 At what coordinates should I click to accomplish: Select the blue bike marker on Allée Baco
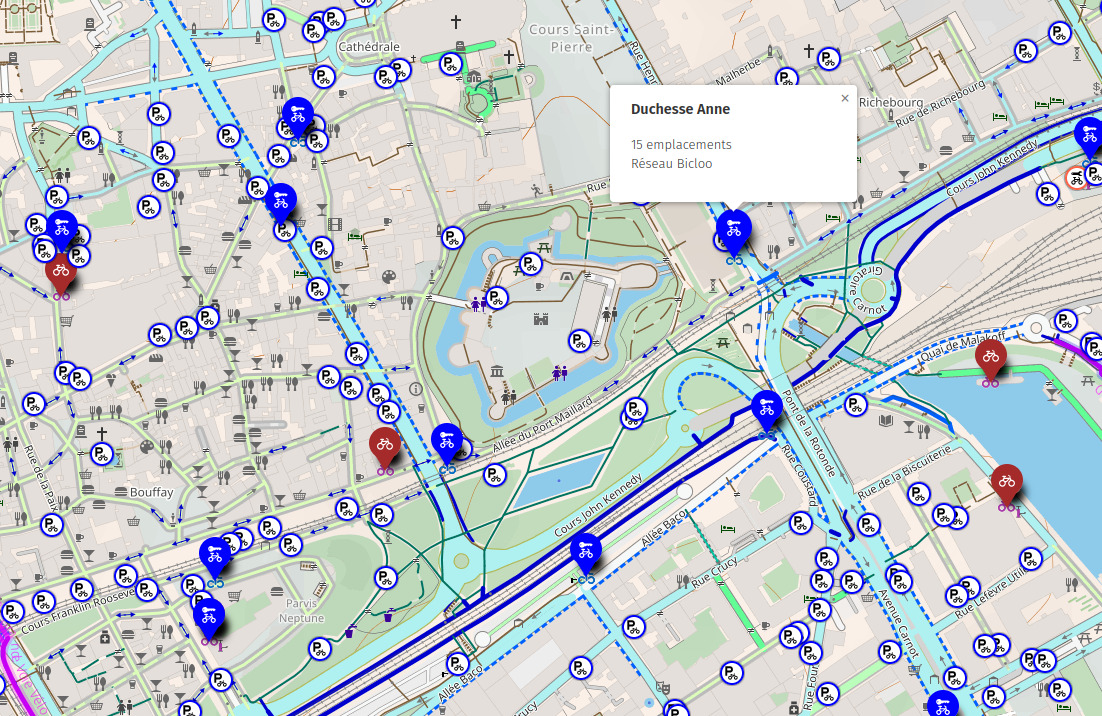coord(586,554)
